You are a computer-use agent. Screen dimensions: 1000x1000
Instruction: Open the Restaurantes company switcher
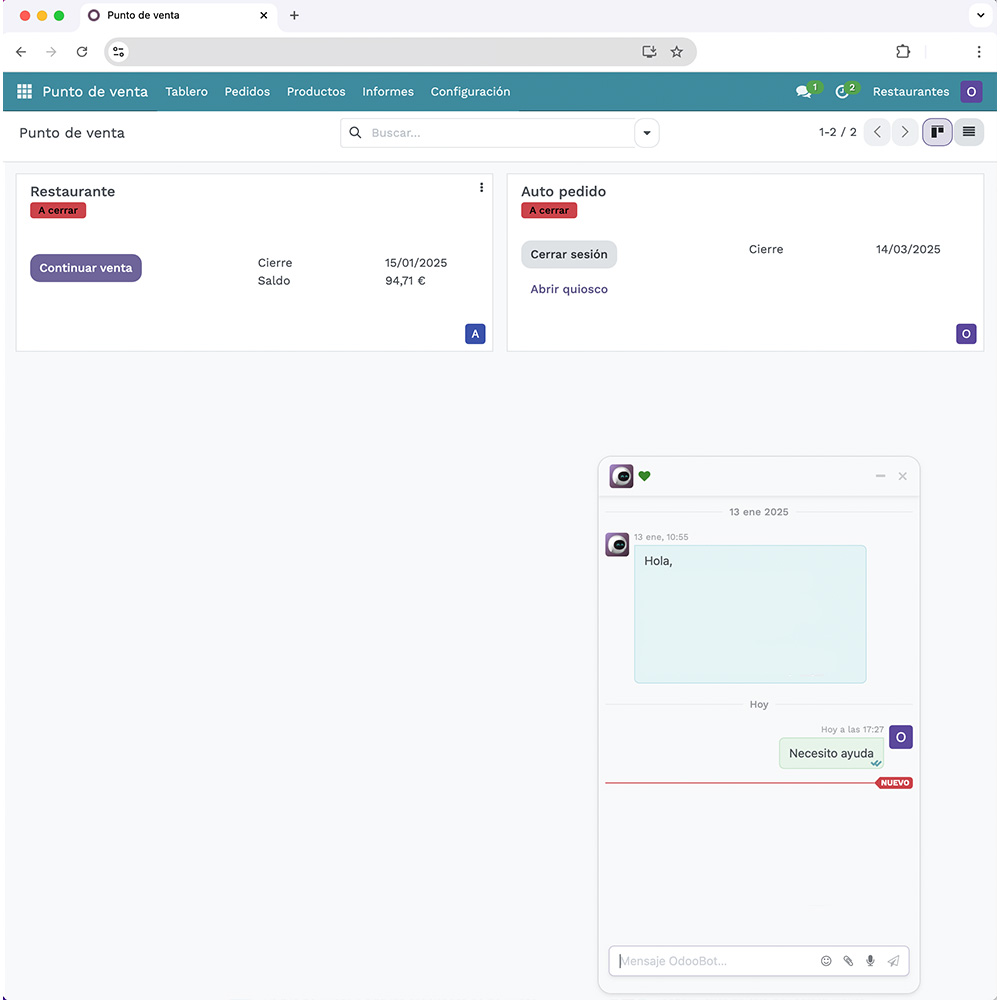coord(910,92)
